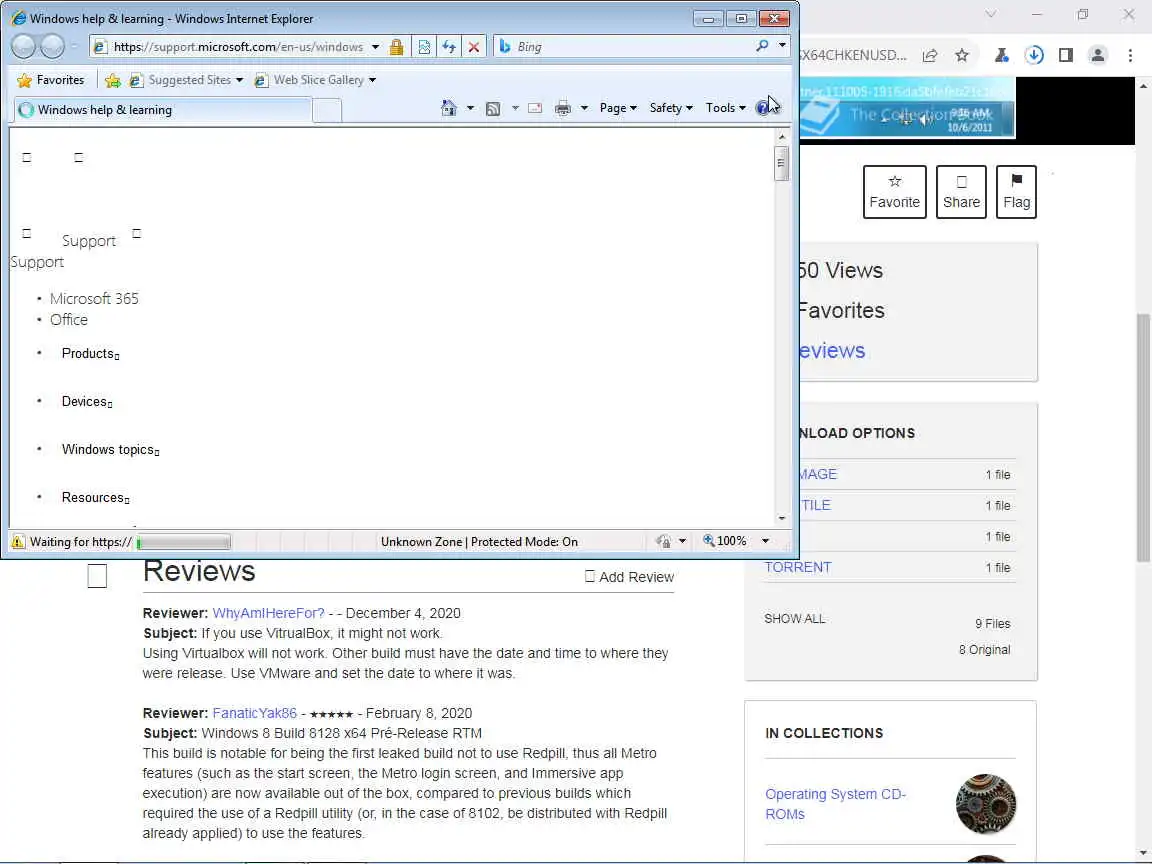Click the Refresh arrows icon in IE
The height and width of the screenshot is (864, 1152).
pos(448,47)
